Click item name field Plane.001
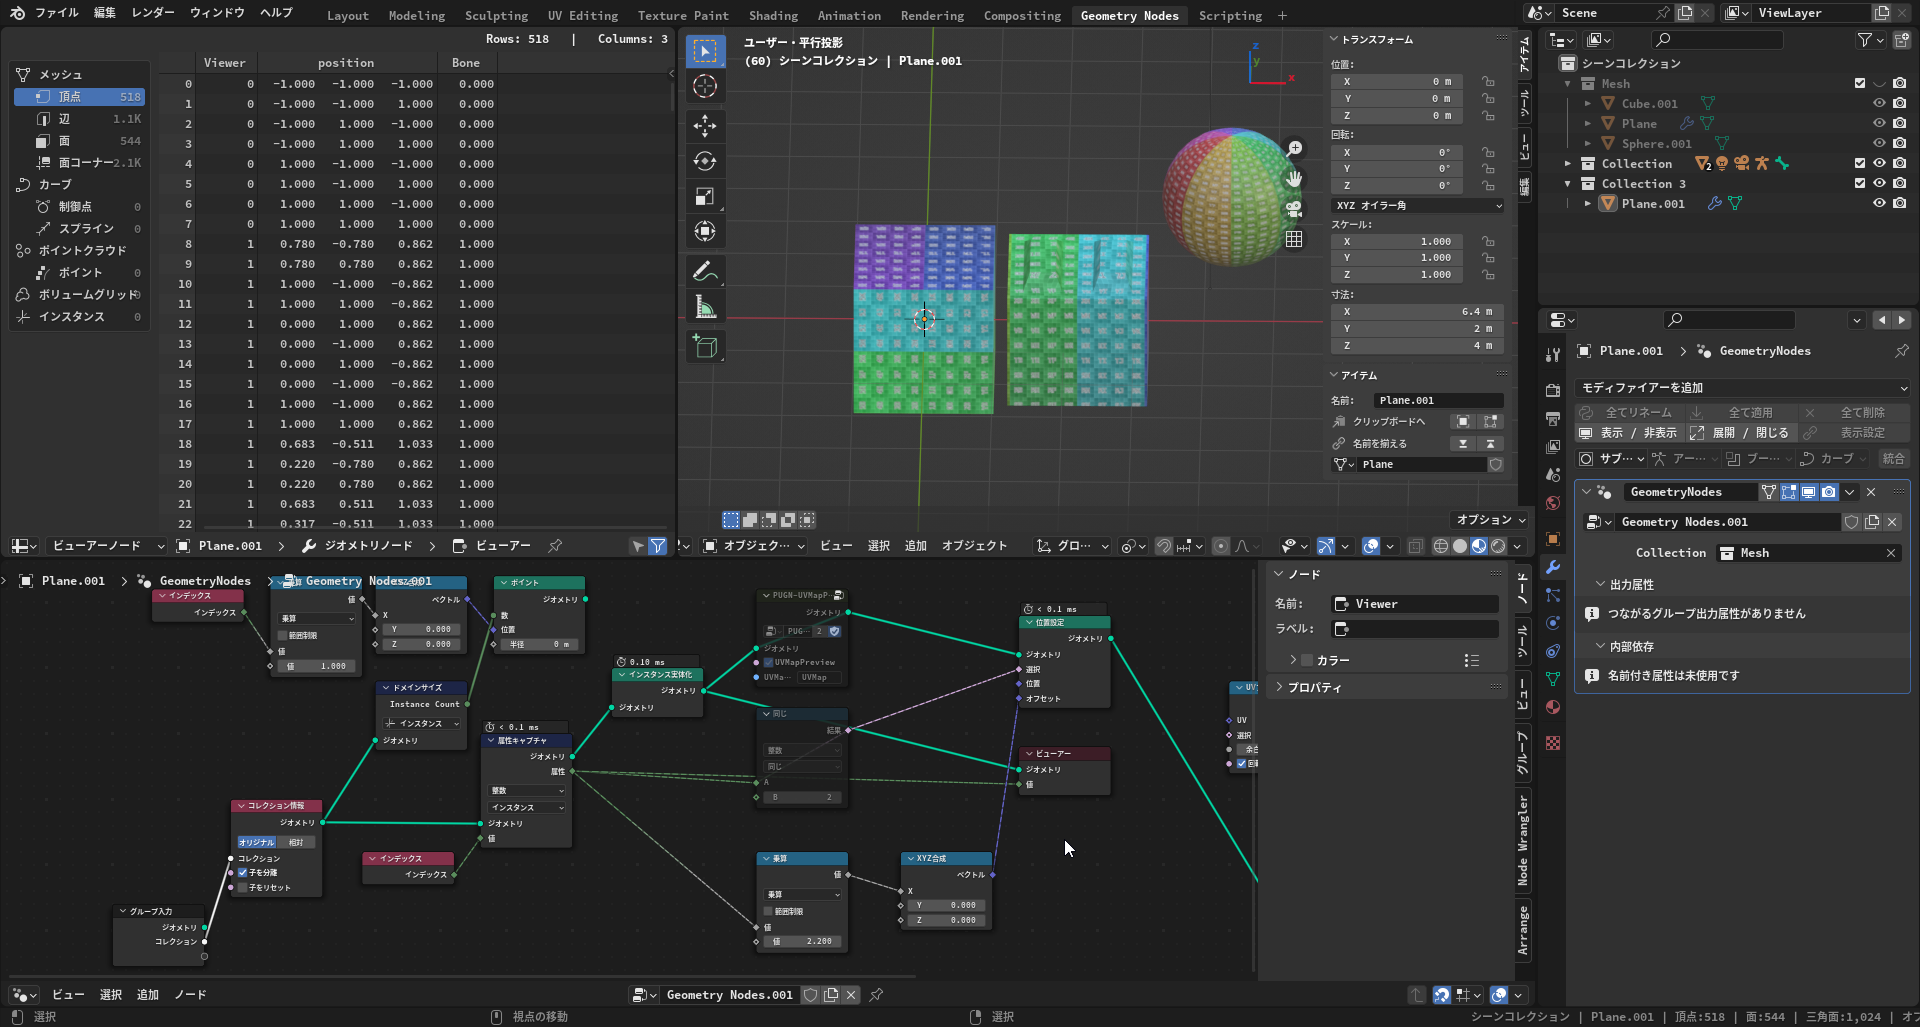The height and width of the screenshot is (1027, 1920). 1438,401
